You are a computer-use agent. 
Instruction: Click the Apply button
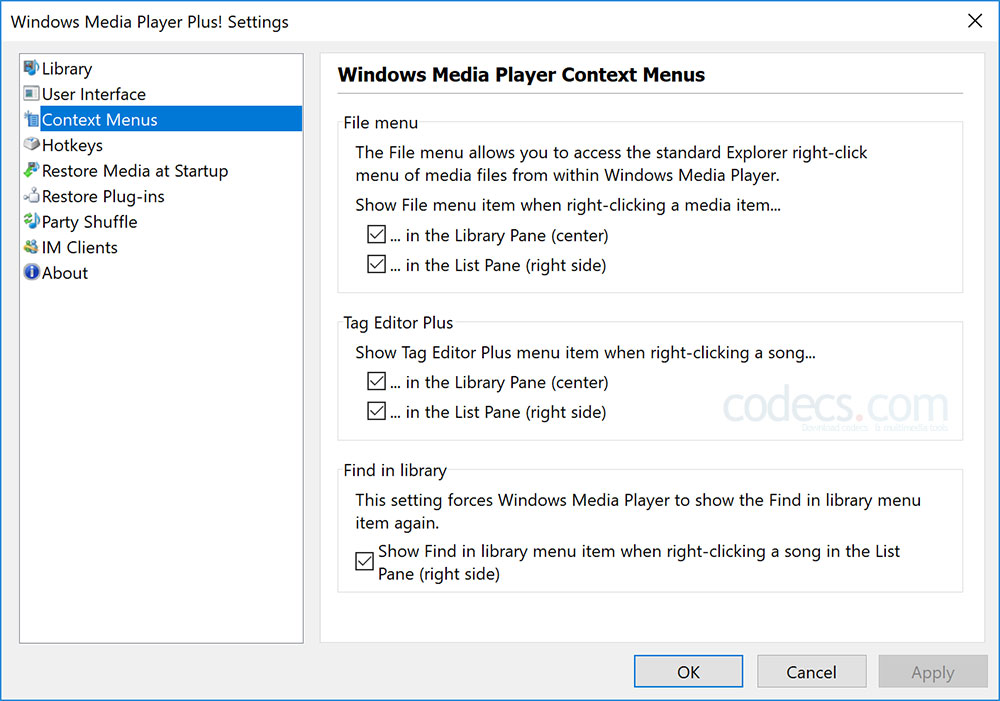pos(932,672)
